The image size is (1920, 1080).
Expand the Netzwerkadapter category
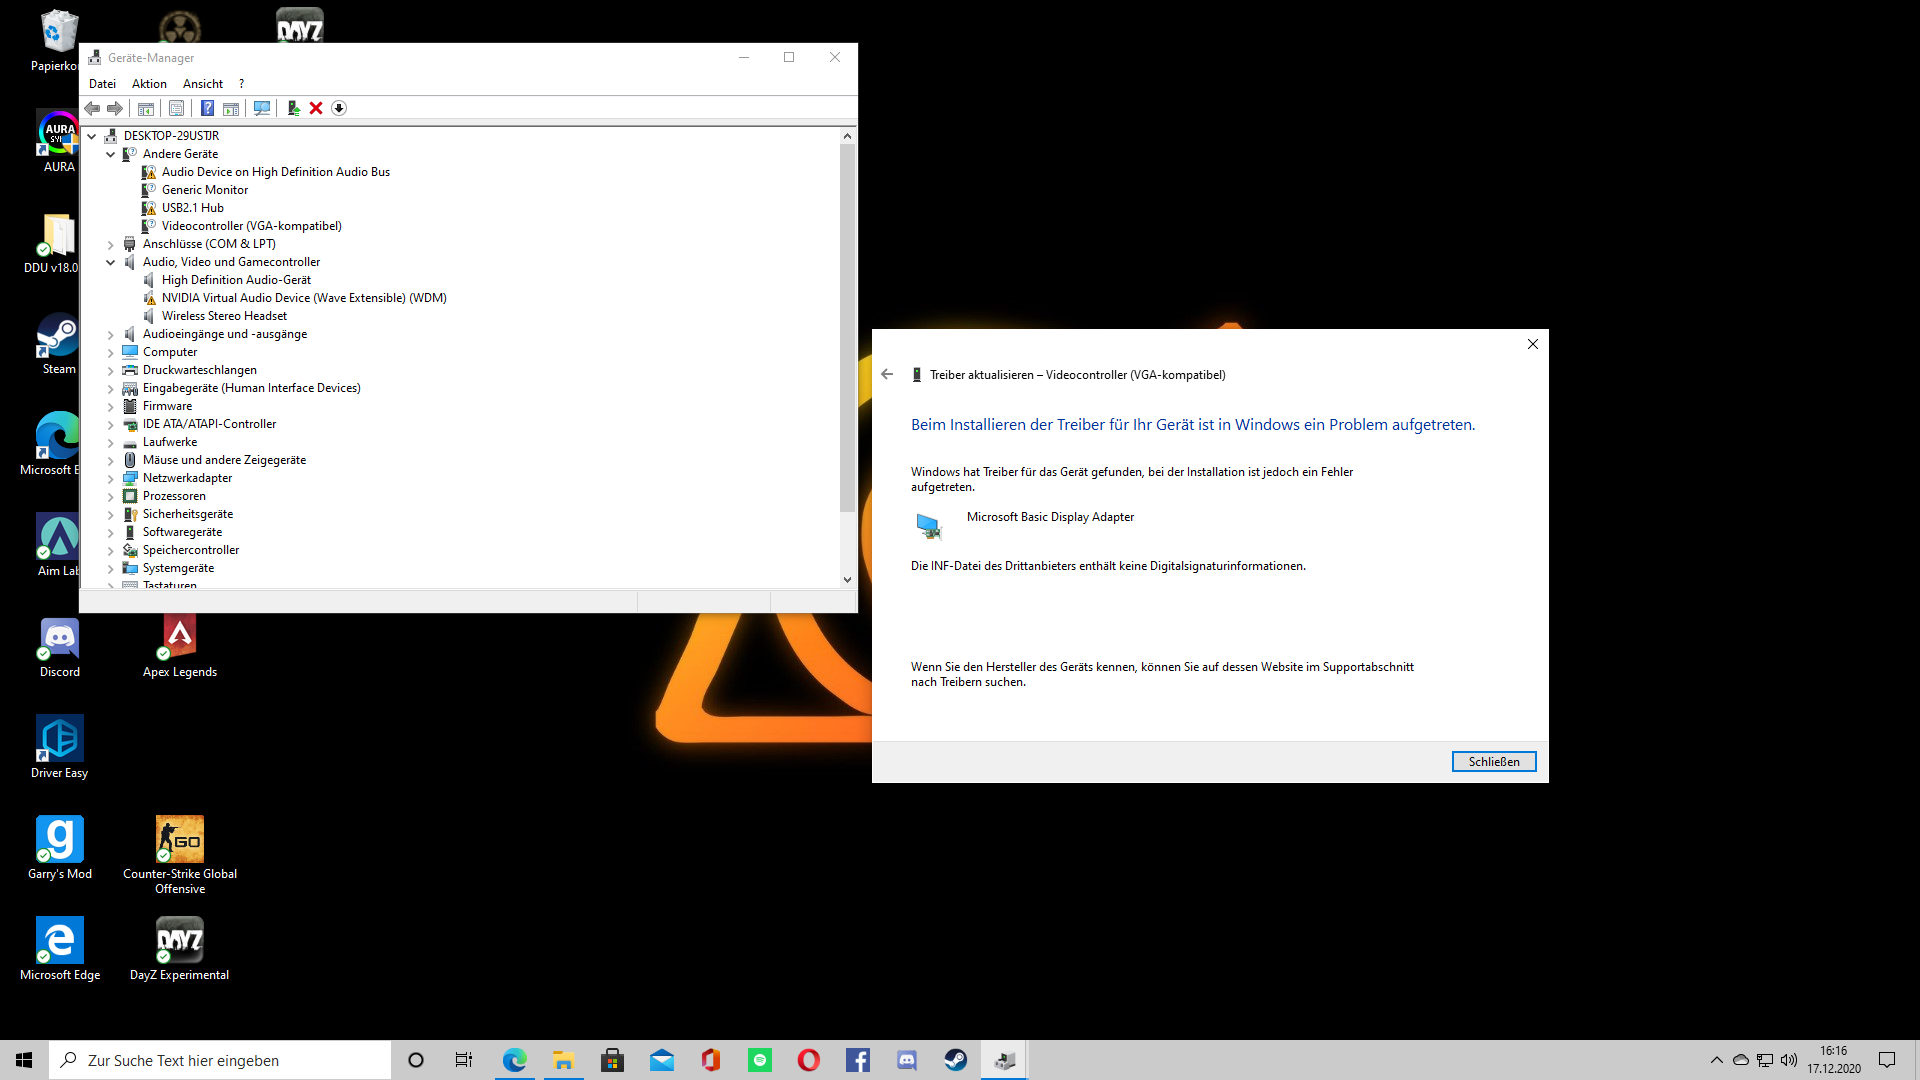click(x=111, y=478)
